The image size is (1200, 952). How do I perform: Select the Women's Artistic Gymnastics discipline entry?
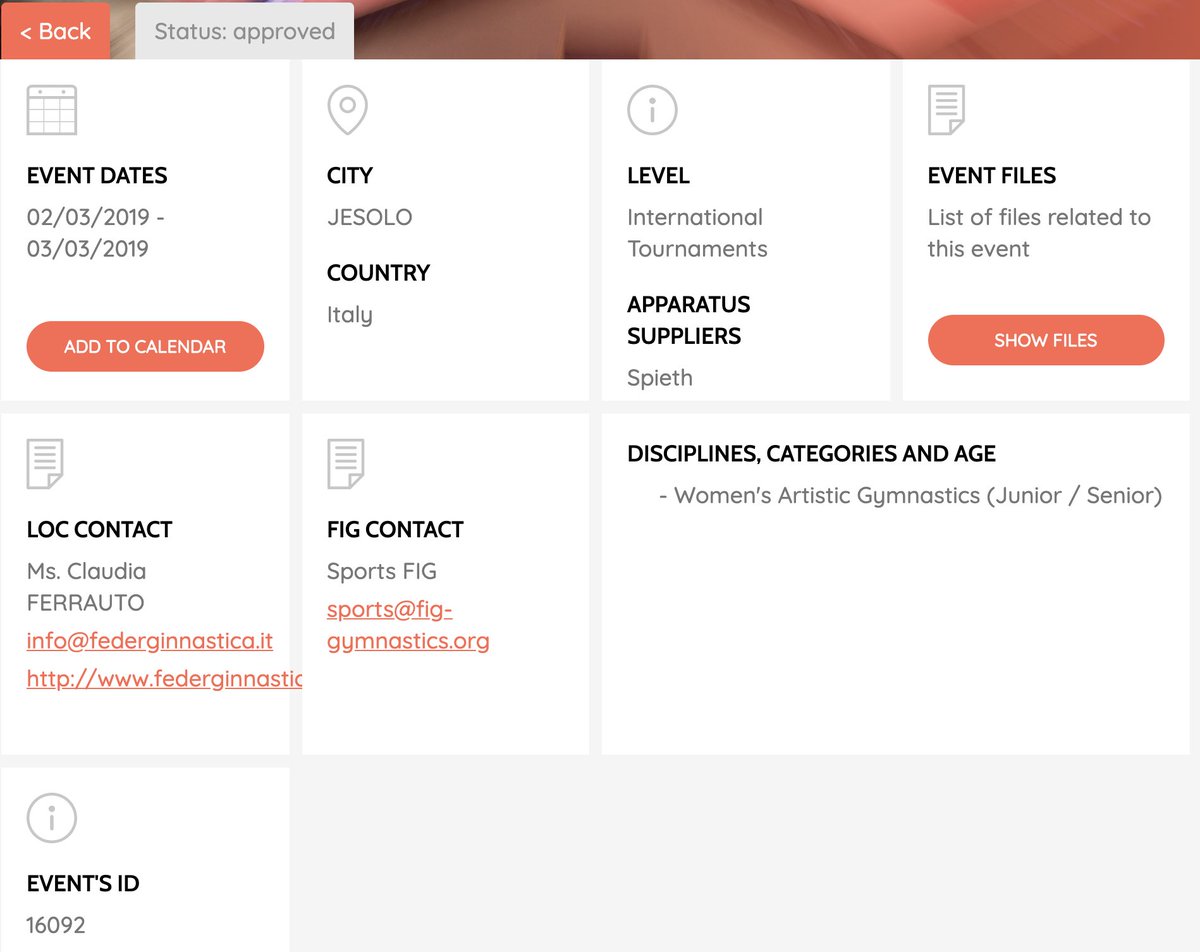pos(910,495)
